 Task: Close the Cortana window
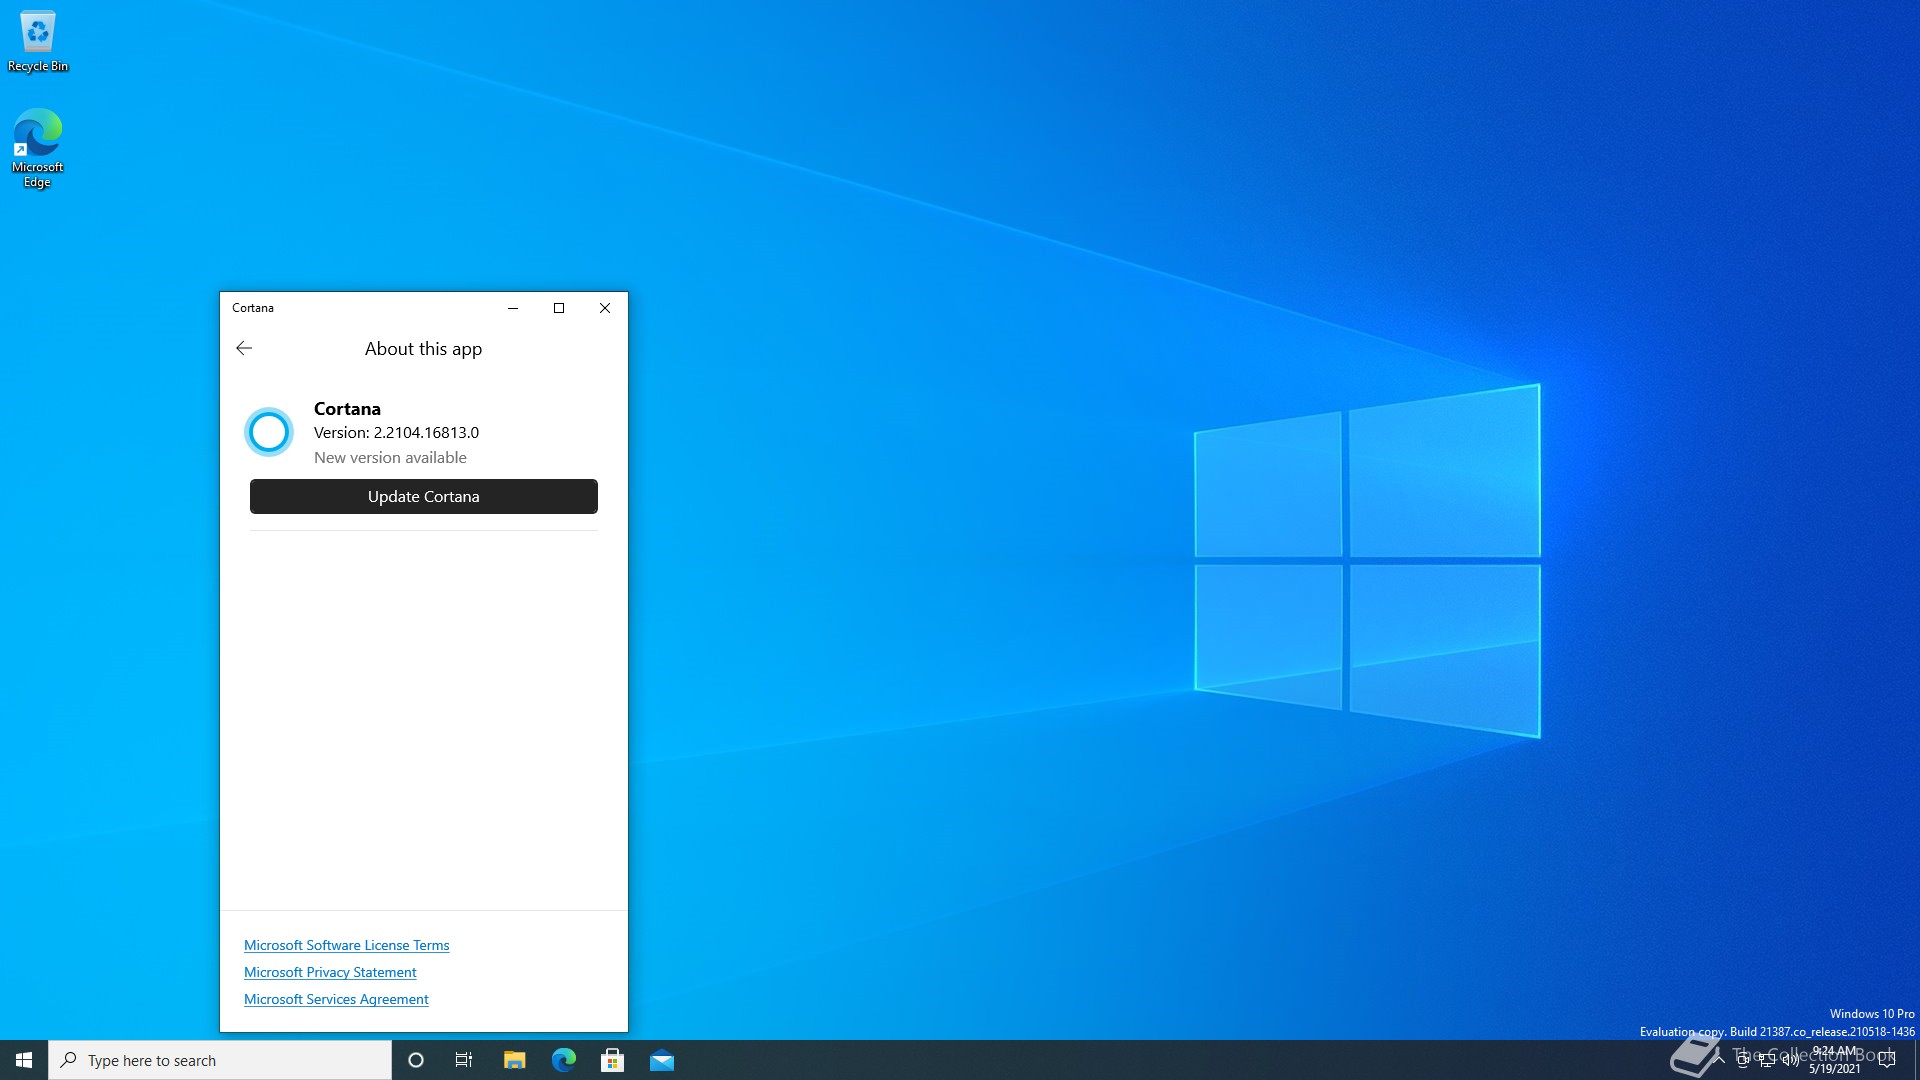[x=605, y=308]
